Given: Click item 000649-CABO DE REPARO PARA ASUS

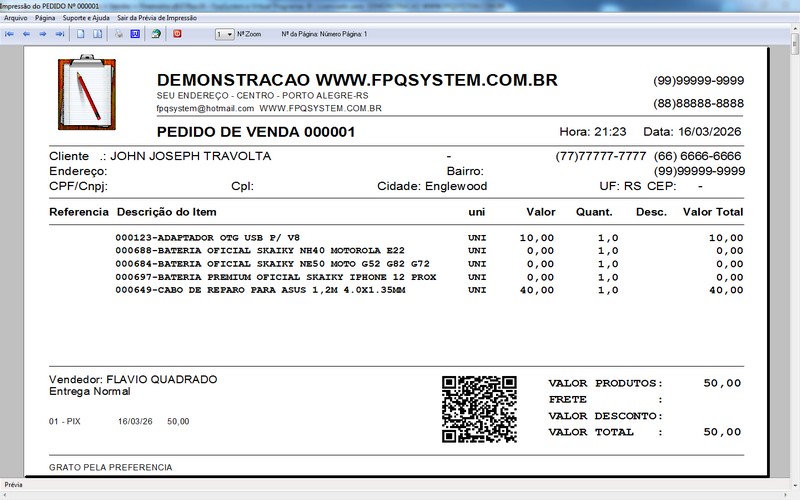Looking at the screenshot, I should 260,290.
